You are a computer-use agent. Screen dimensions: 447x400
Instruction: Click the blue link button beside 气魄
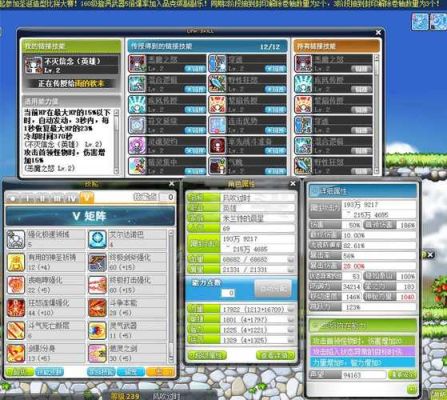(275, 171)
